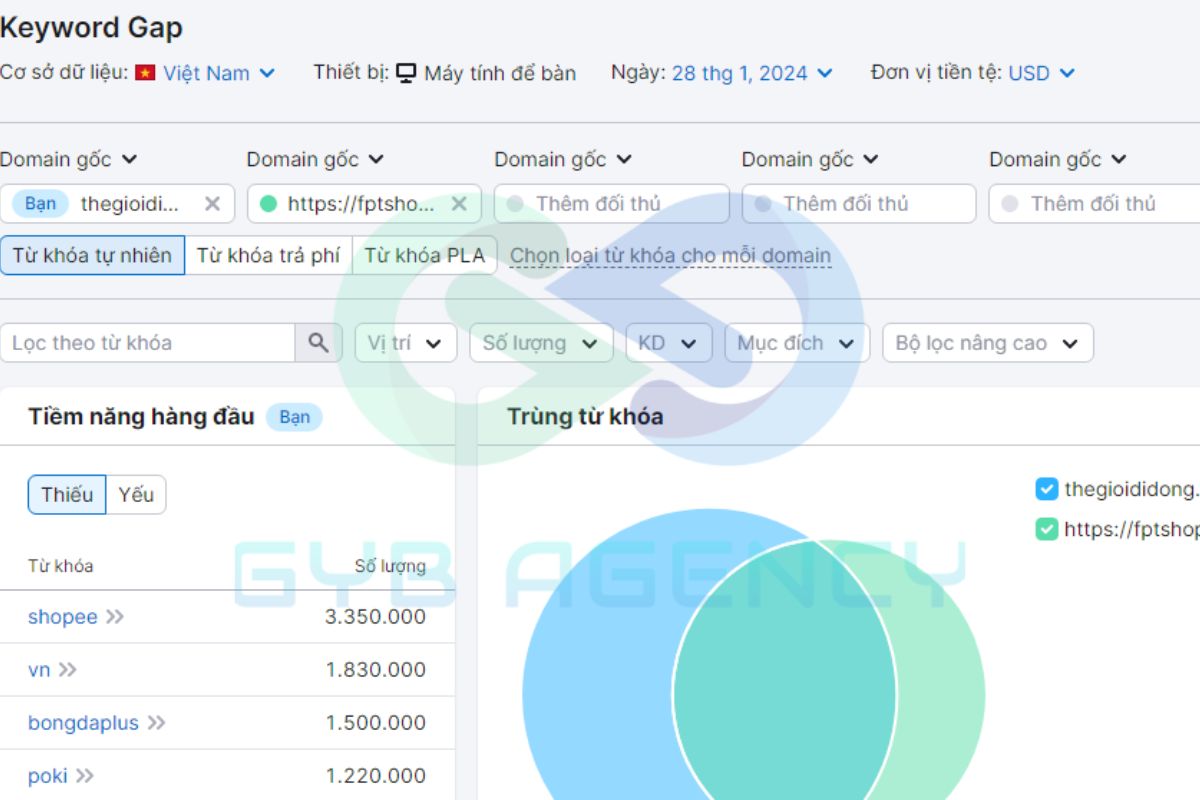Select the Từ khóa PLA tab
This screenshot has height=800, width=1200.
(x=424, y=255)
